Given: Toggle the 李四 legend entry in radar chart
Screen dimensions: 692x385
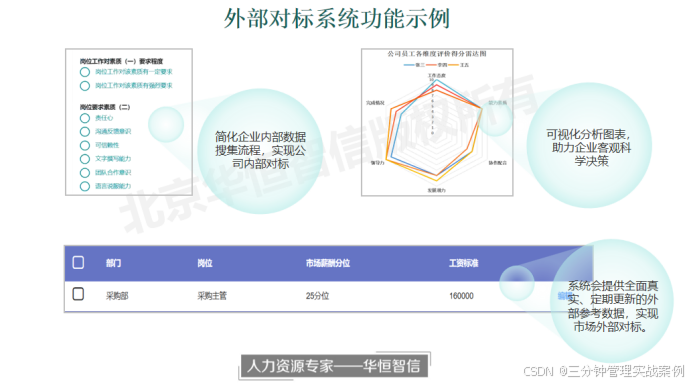Looking at the screenshot, I should [x=437, y=65].
